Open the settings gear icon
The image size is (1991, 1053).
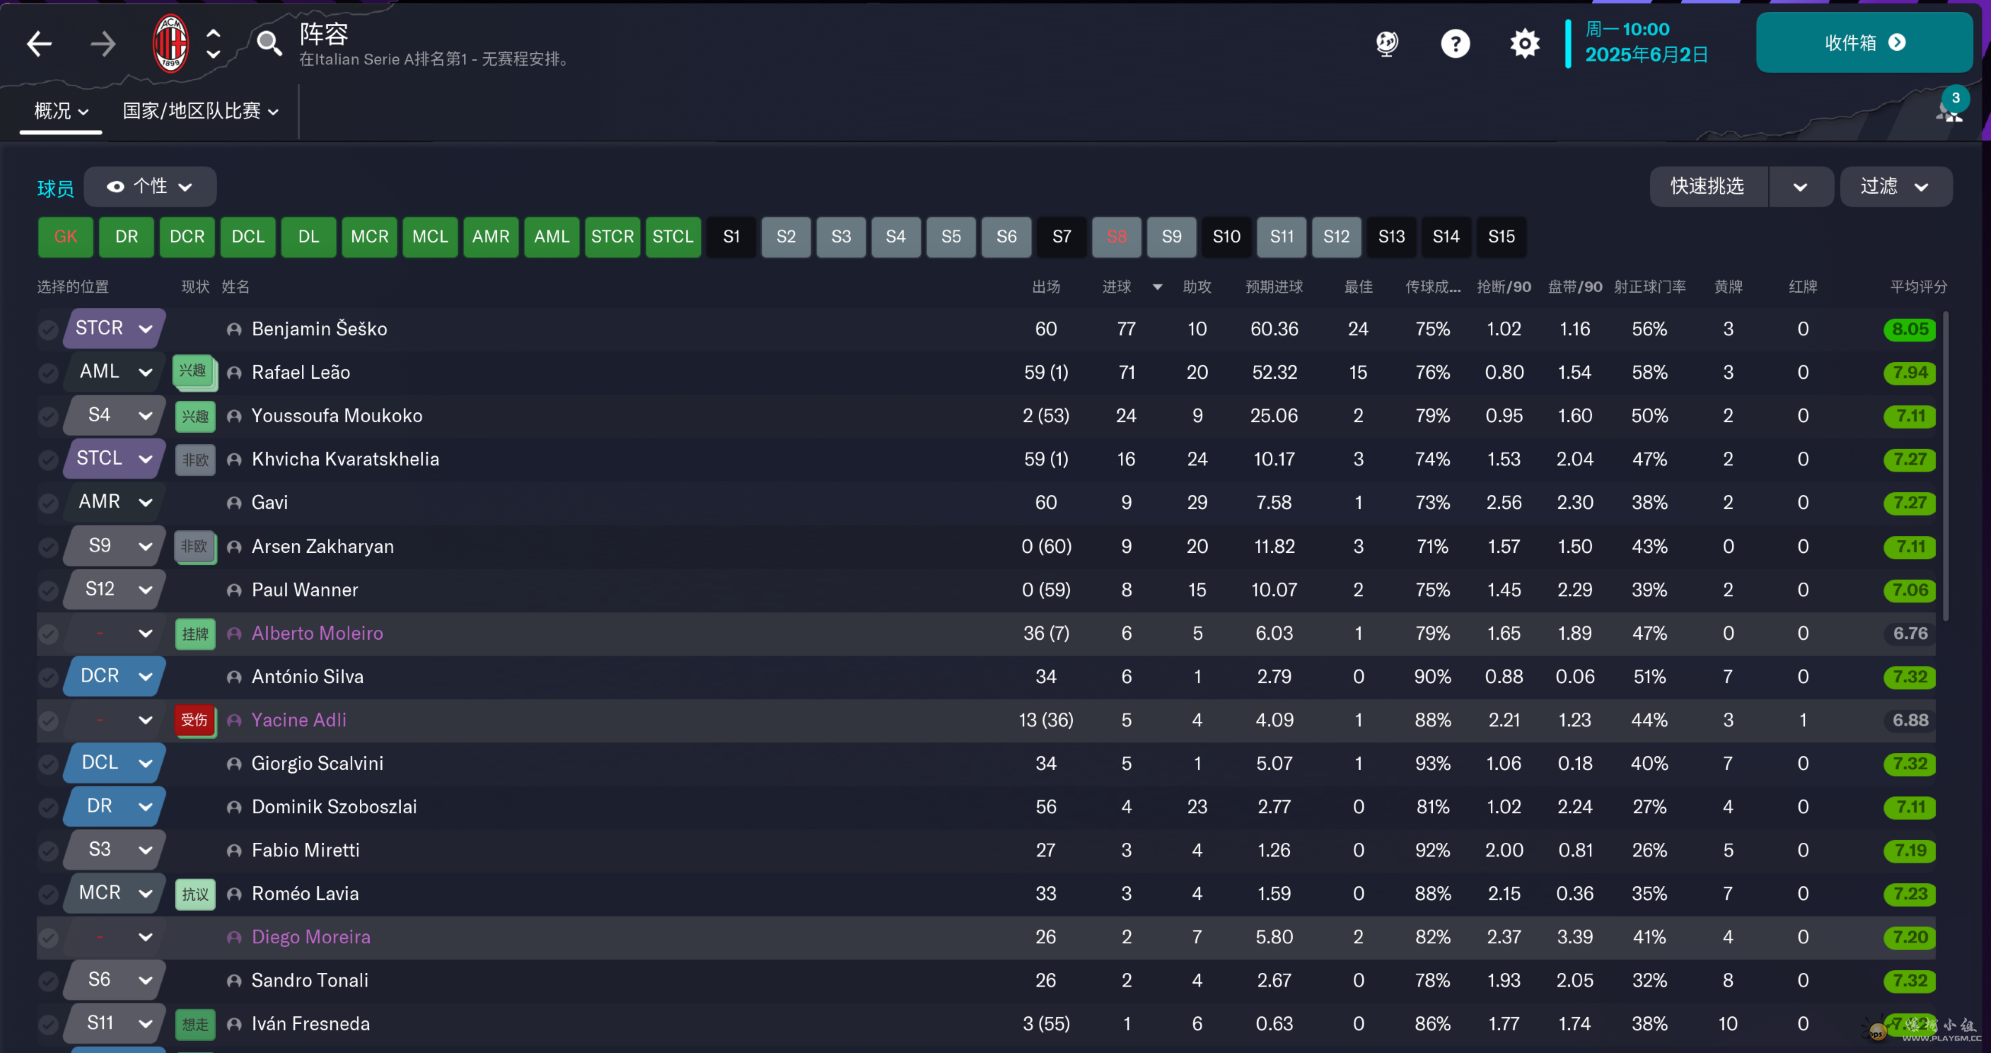click(1524, 43)
